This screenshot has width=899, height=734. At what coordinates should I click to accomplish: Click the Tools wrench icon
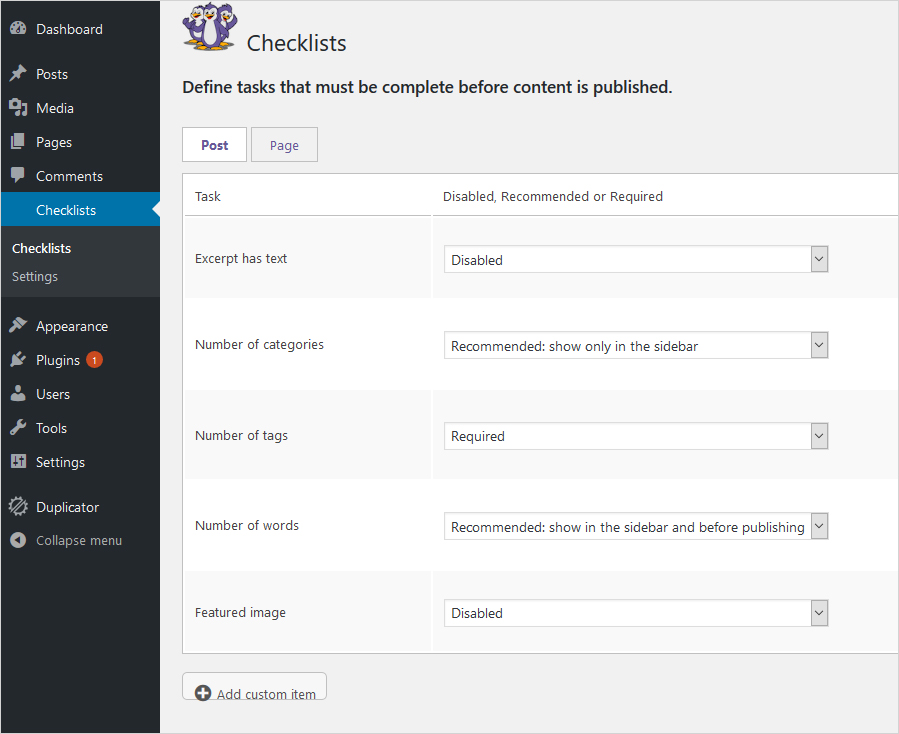(18, 428)
